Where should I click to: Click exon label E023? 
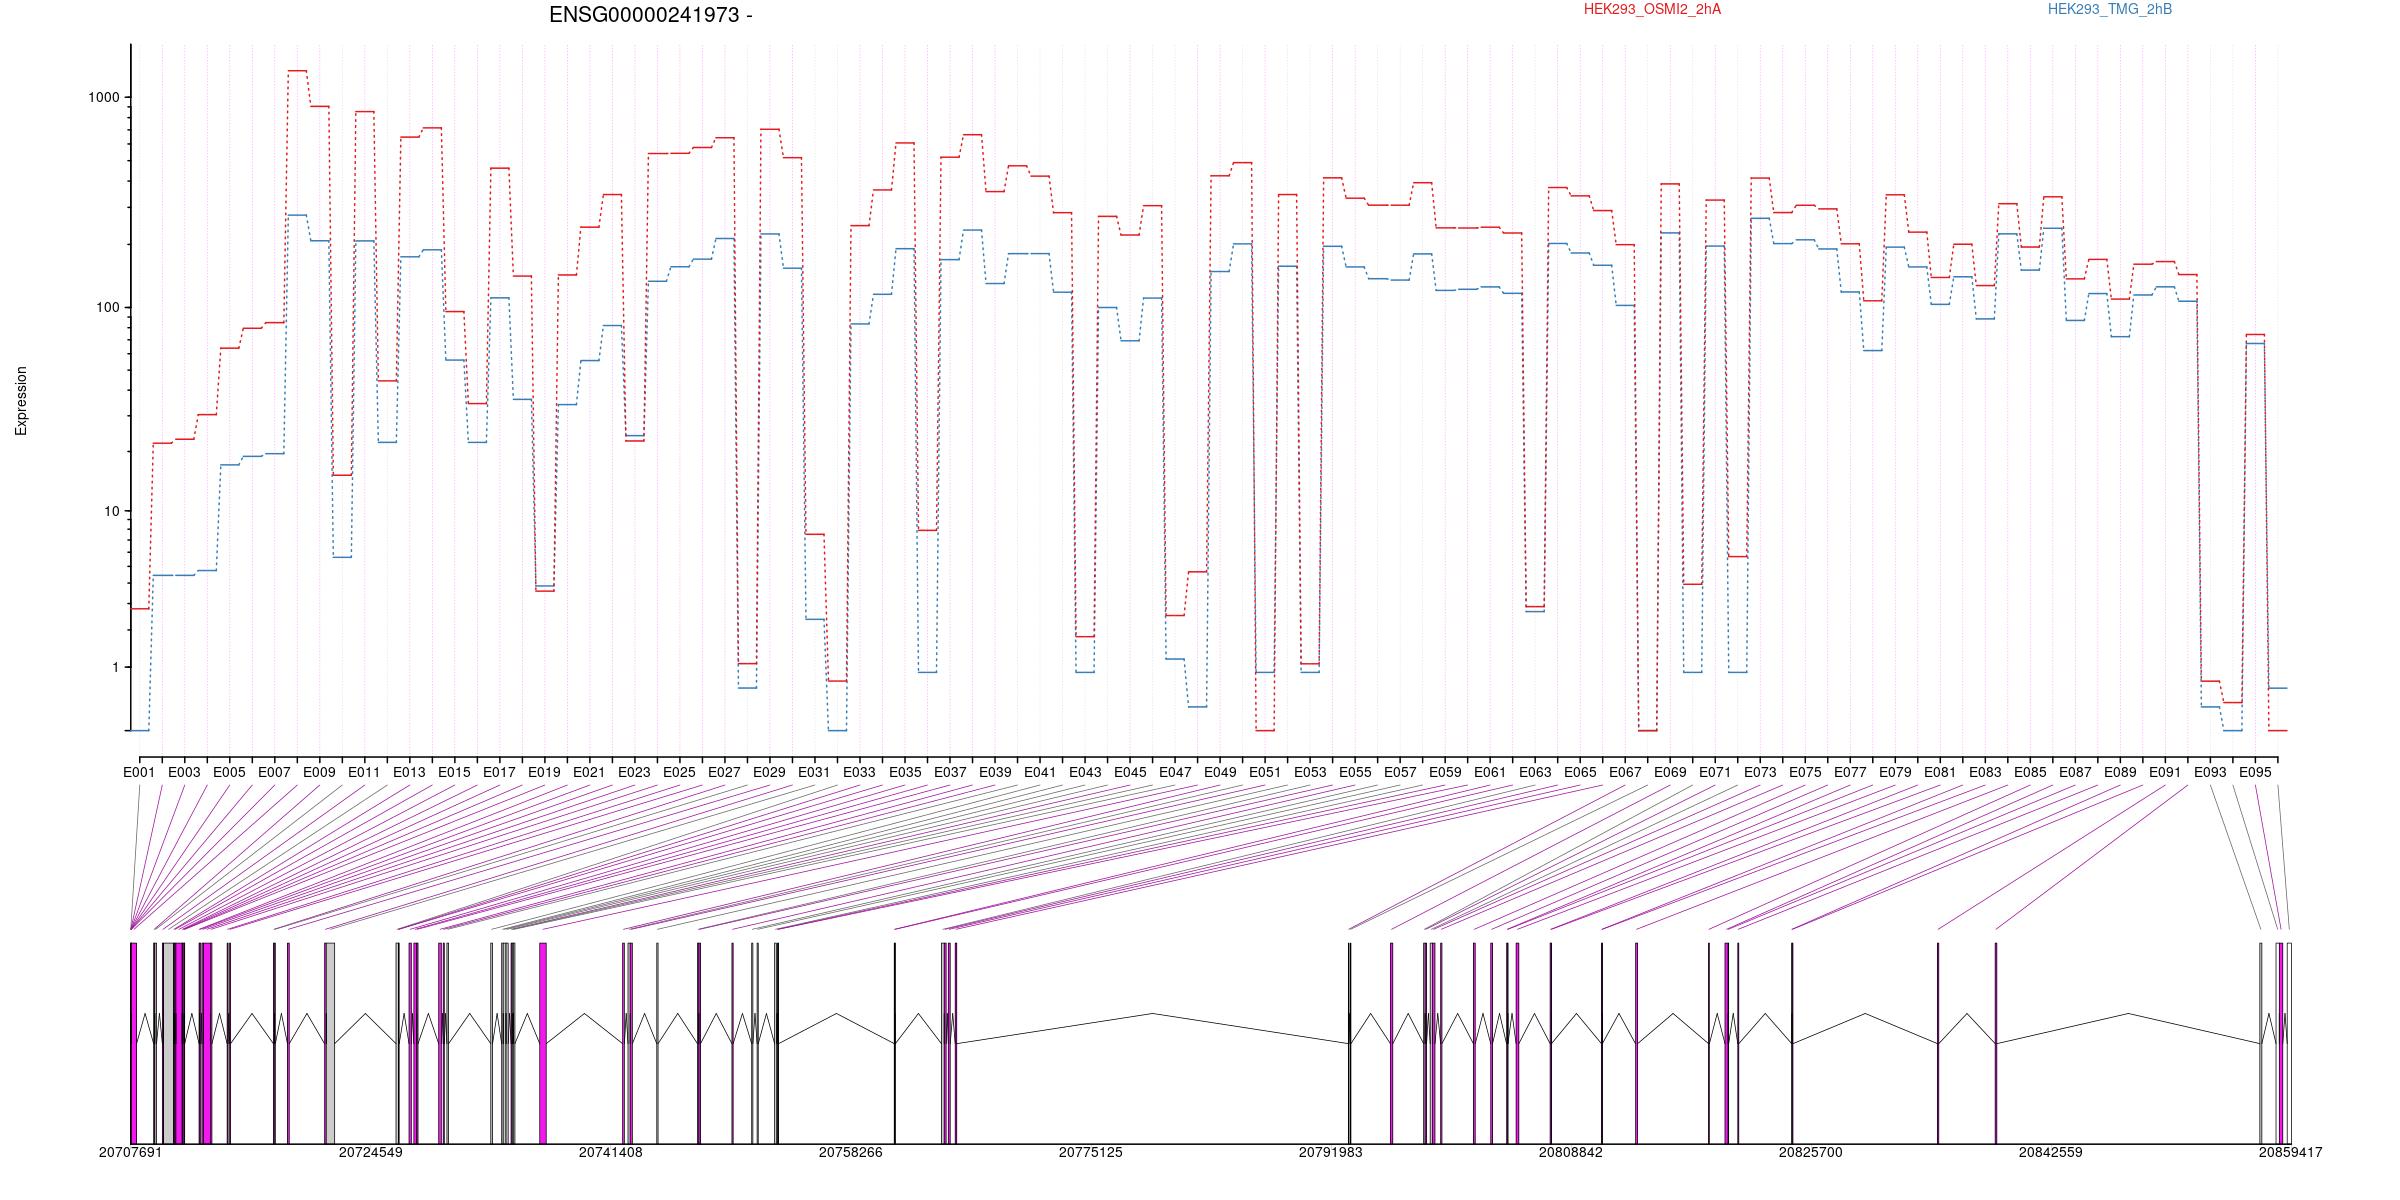(634, 772)
